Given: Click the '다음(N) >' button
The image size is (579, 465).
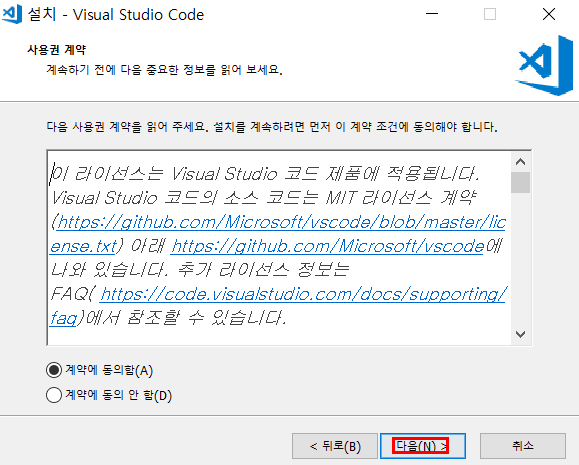Looking at the screenshot, I should [423, 446].
